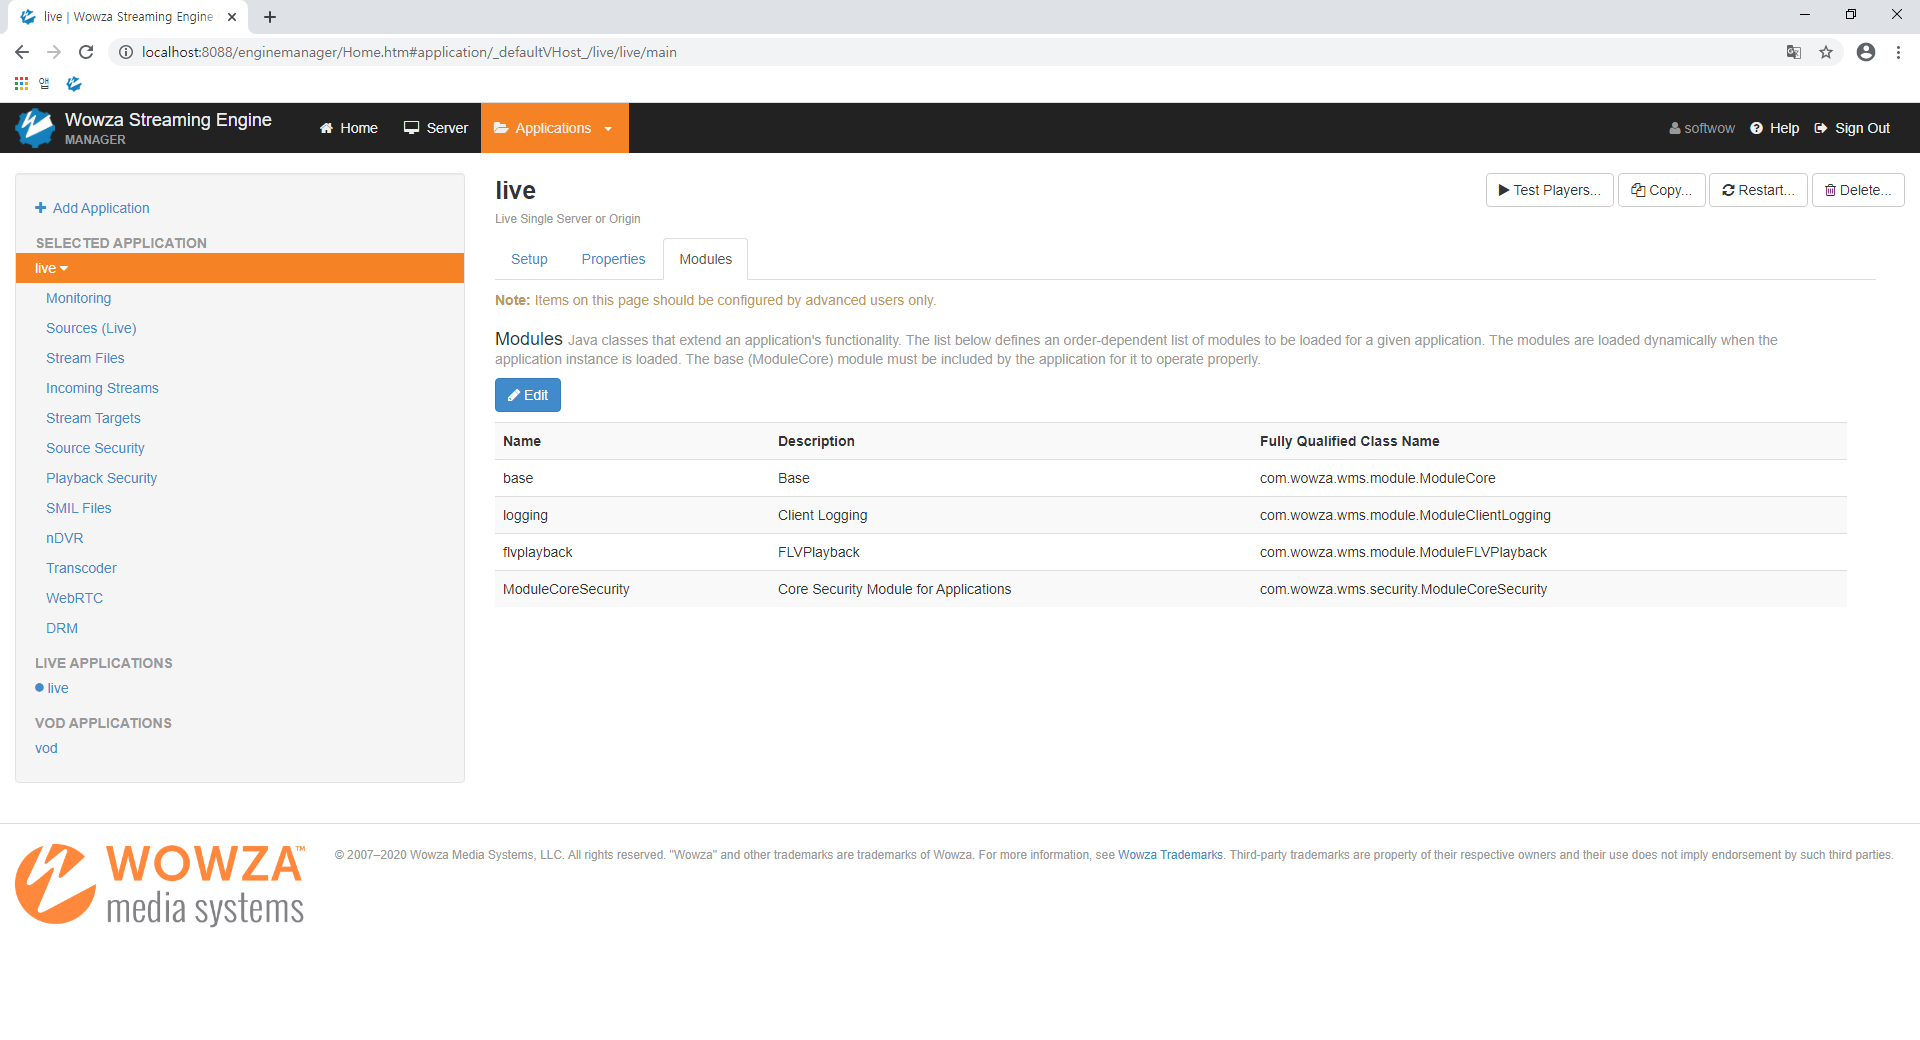Open Incoming Streams page

click(x=102, y=388)
